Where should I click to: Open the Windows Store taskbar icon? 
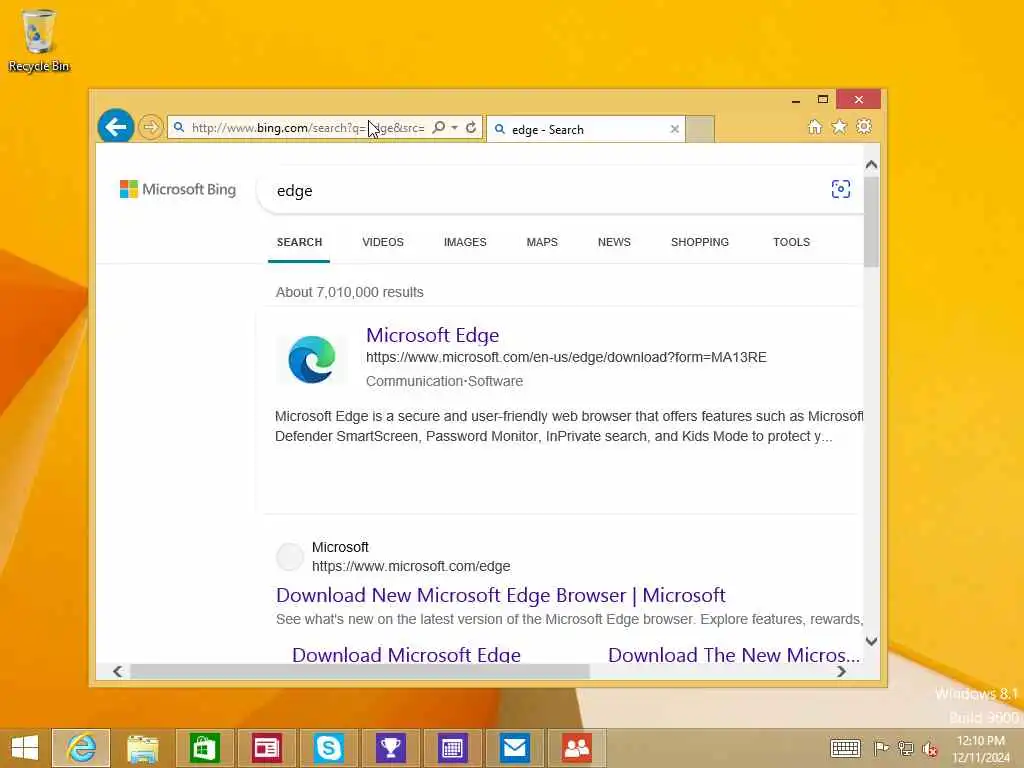pyautogui.click(x=204, y=748)
